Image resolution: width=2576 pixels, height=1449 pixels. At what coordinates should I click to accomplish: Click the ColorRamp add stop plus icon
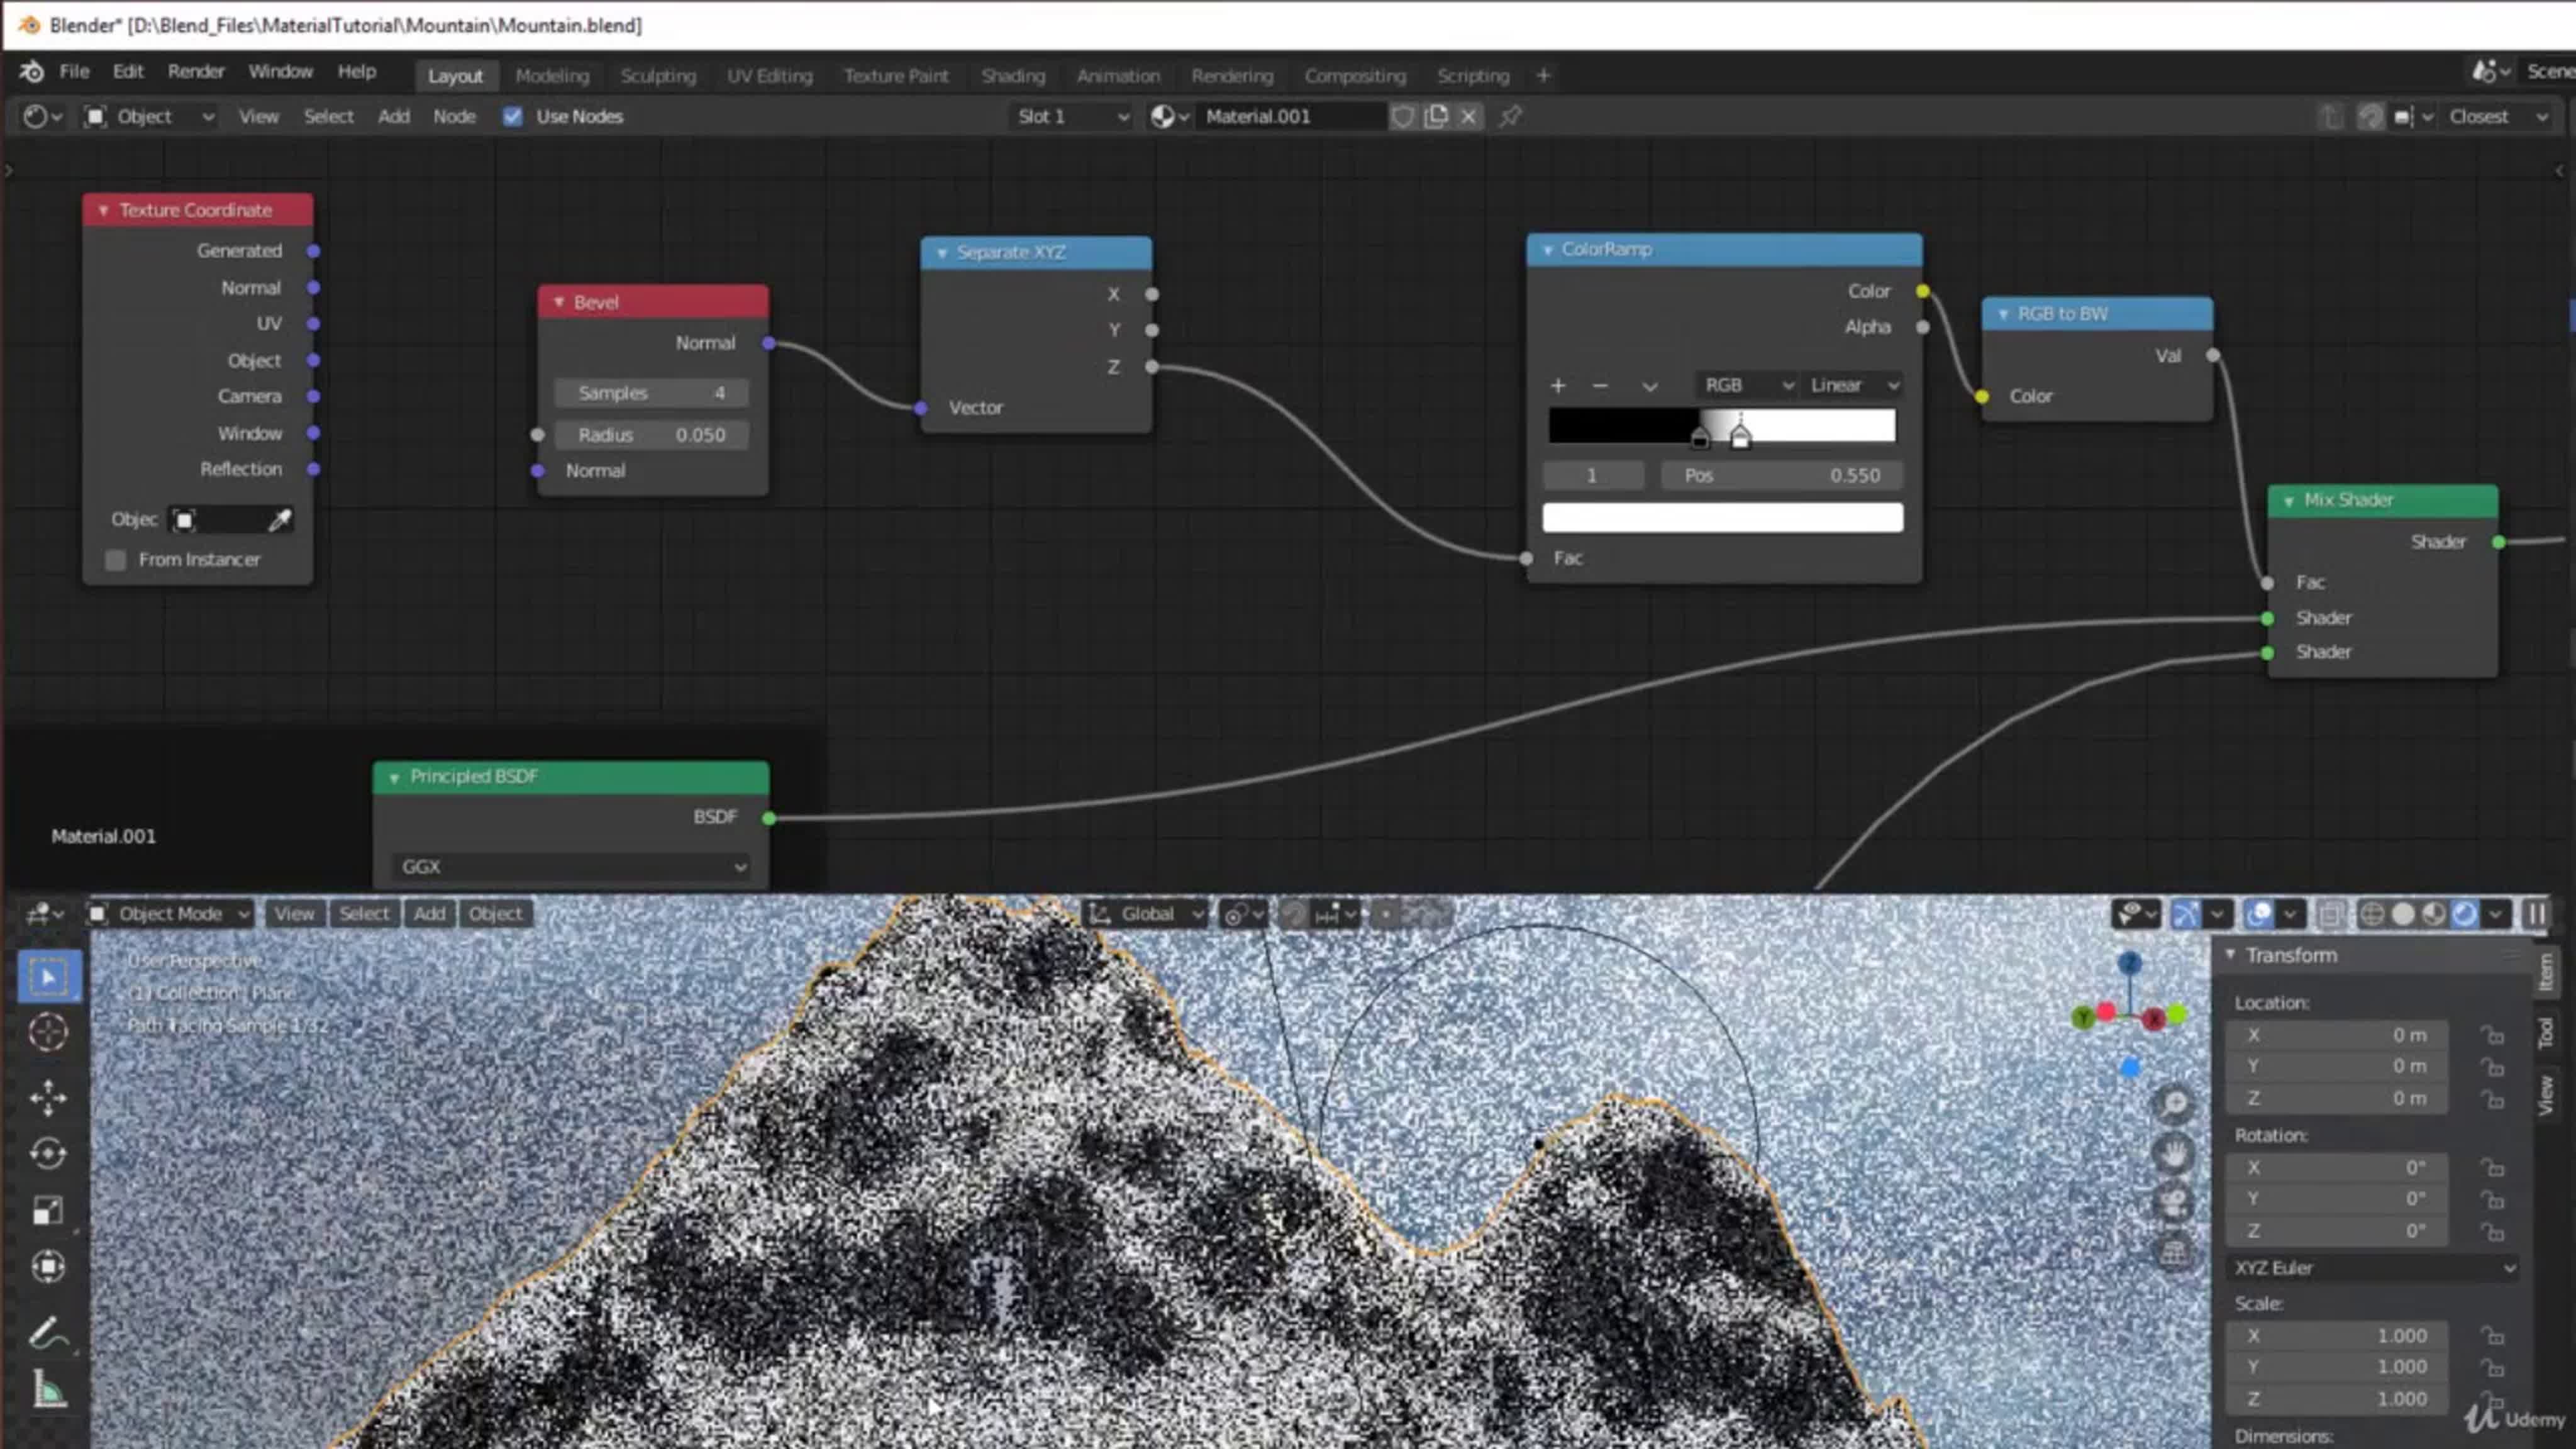[1558, 385]
